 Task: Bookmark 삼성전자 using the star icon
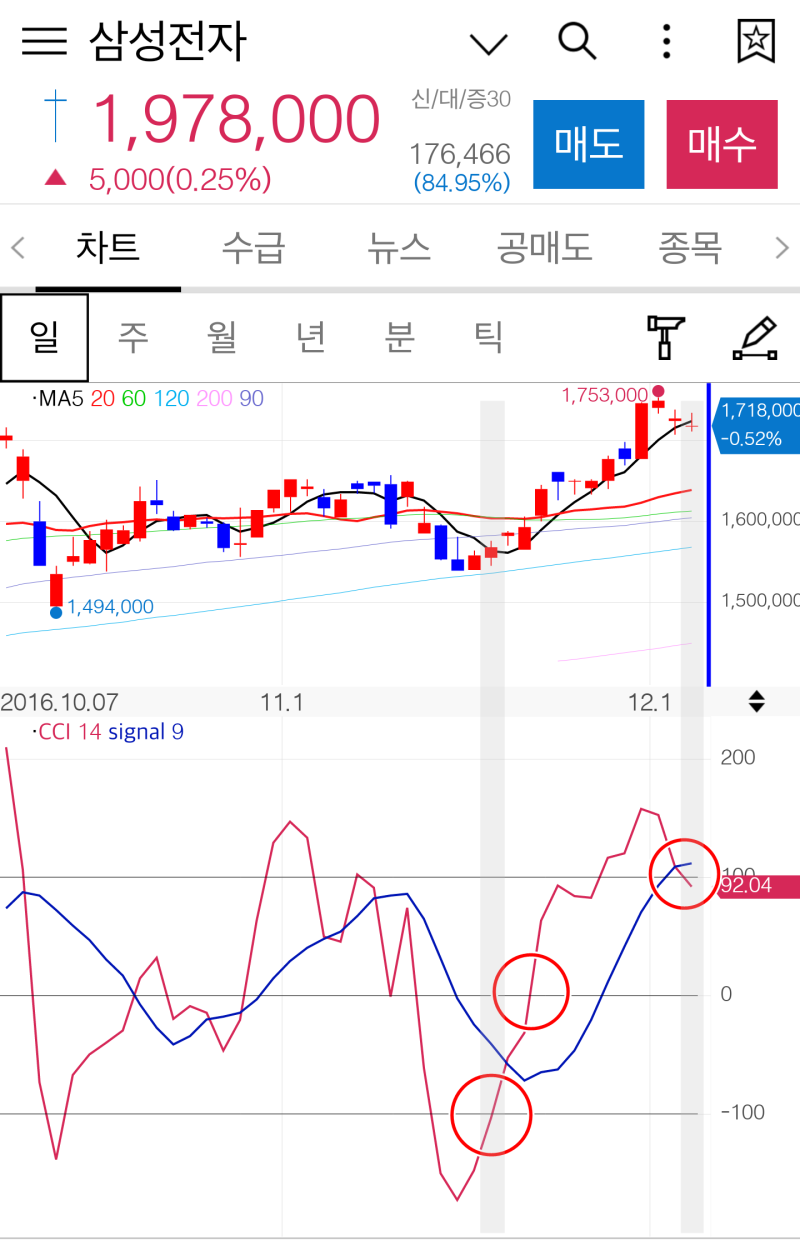point(755,42)
